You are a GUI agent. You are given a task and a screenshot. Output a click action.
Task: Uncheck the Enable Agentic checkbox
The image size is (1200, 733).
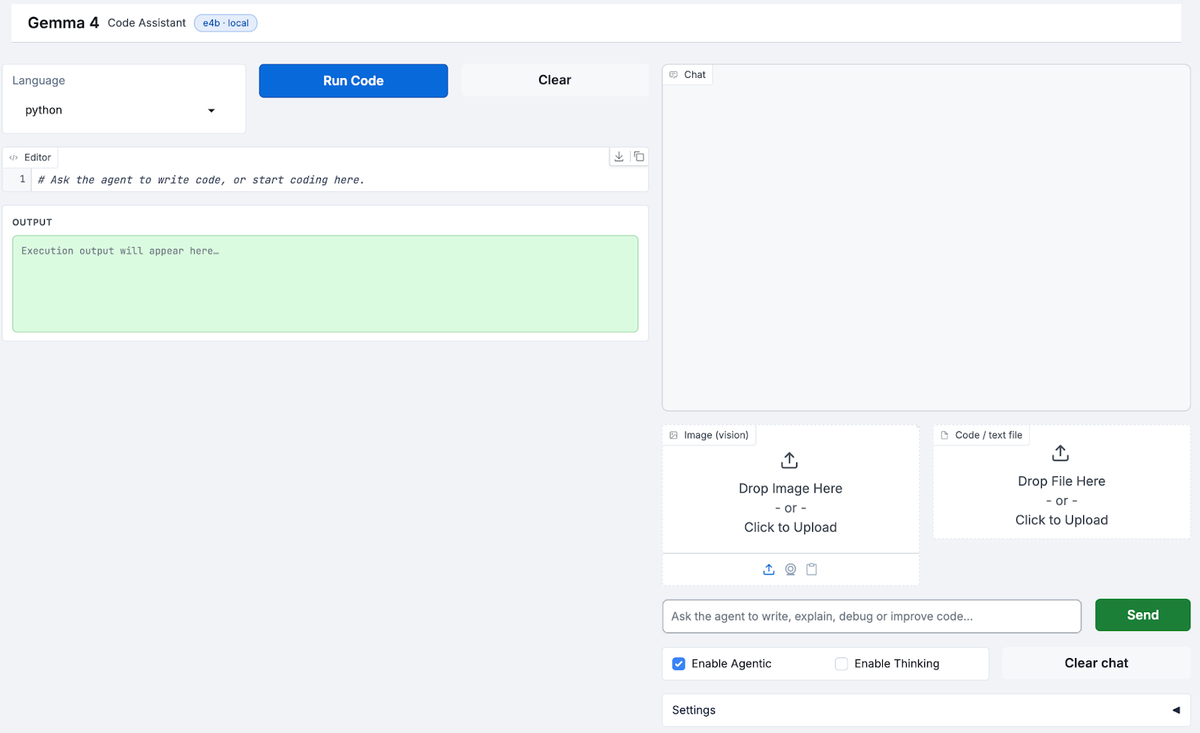pos(679,663)
